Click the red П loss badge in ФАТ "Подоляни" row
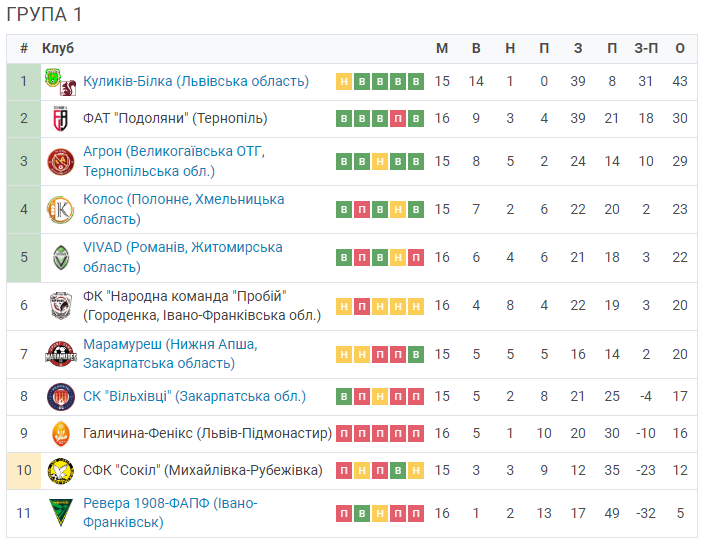This screenshot has height=548, width=707. (398, 119)
